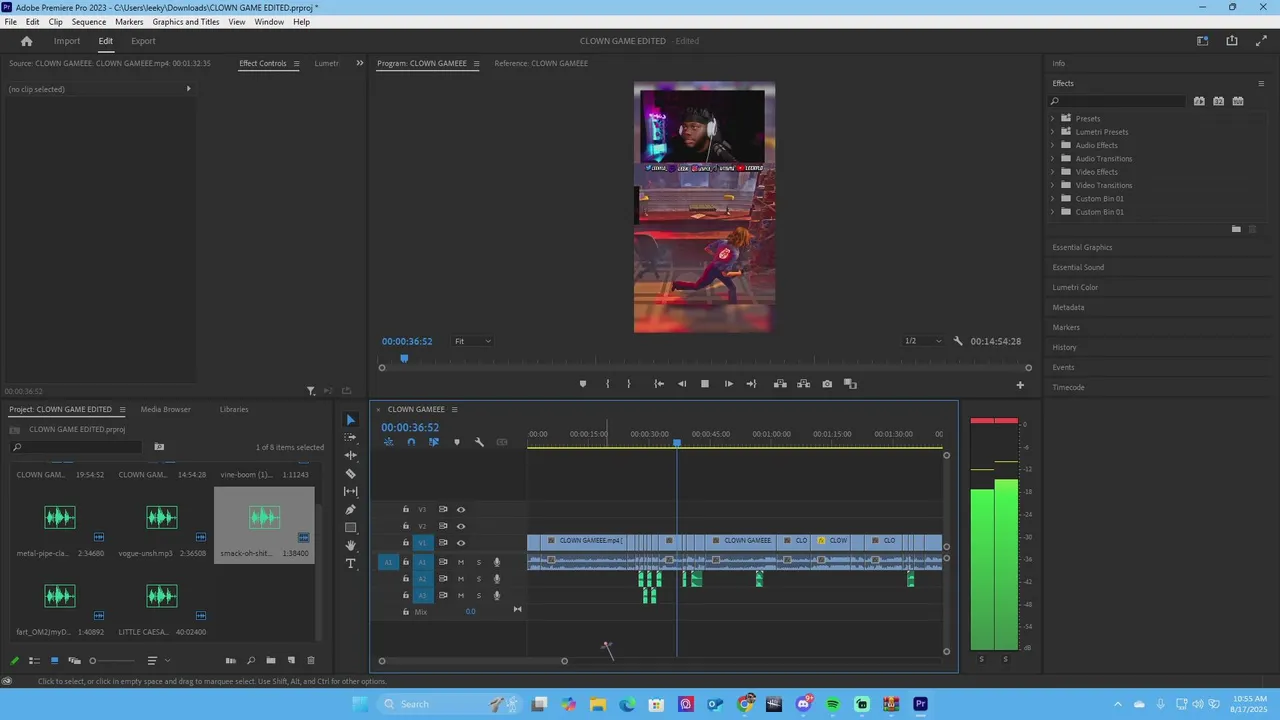Screen dimensions: 1280x720
Task: Expand the Audio Transitions folder
Action: point(1052,159)
